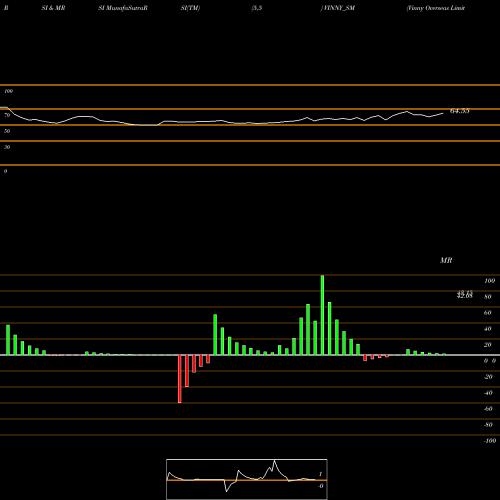
Task: Click the end of the RSI line near 64.55
Action: tap(443, 113)
